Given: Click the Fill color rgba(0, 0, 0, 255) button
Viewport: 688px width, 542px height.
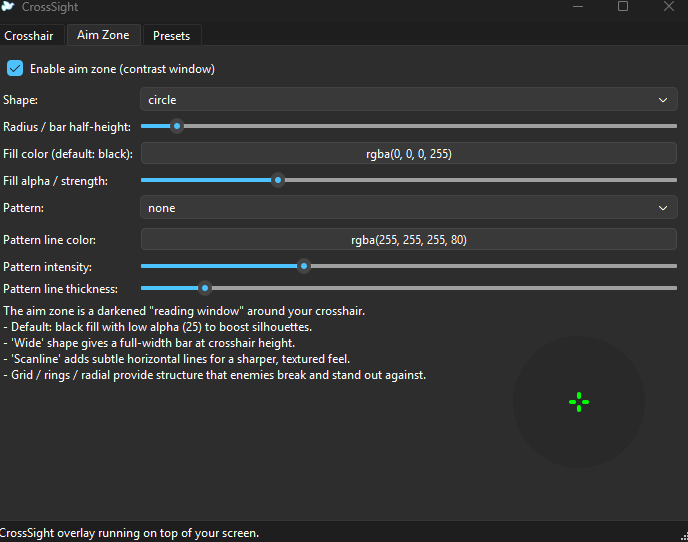Looking at the screenshot, I should (x=408, y=154).
